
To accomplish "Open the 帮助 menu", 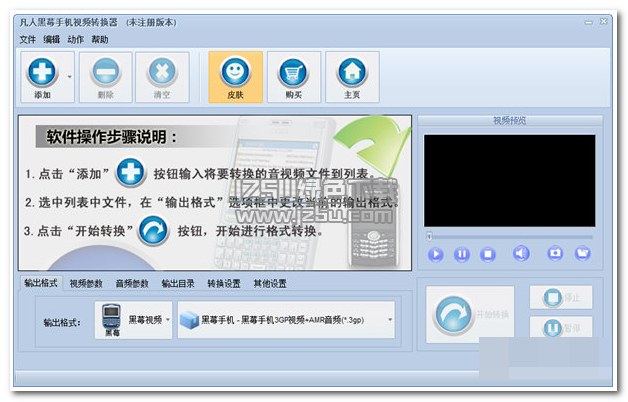I will tap(100, 39).
